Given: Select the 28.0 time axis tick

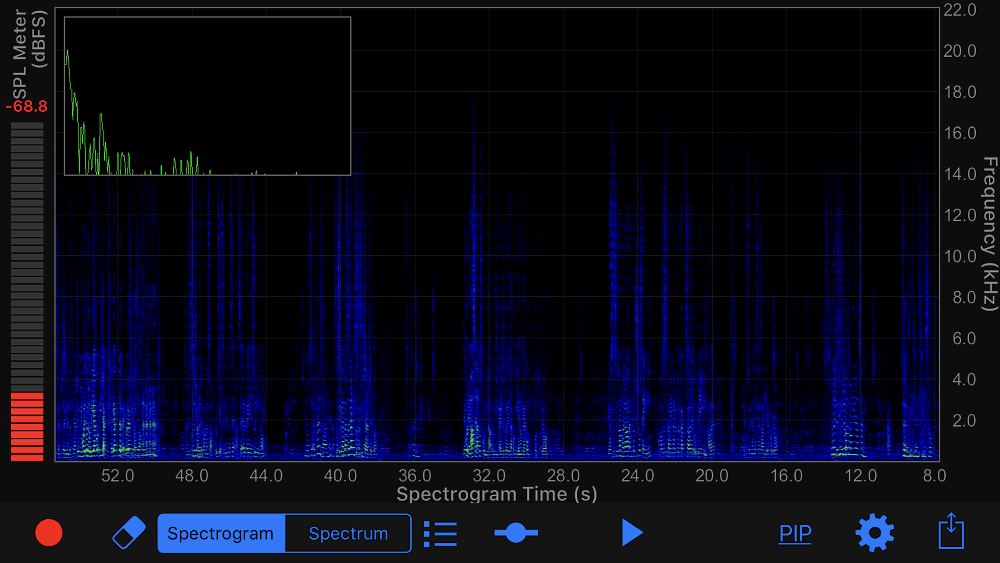Looking at the screenshot, I should [563, 476].
